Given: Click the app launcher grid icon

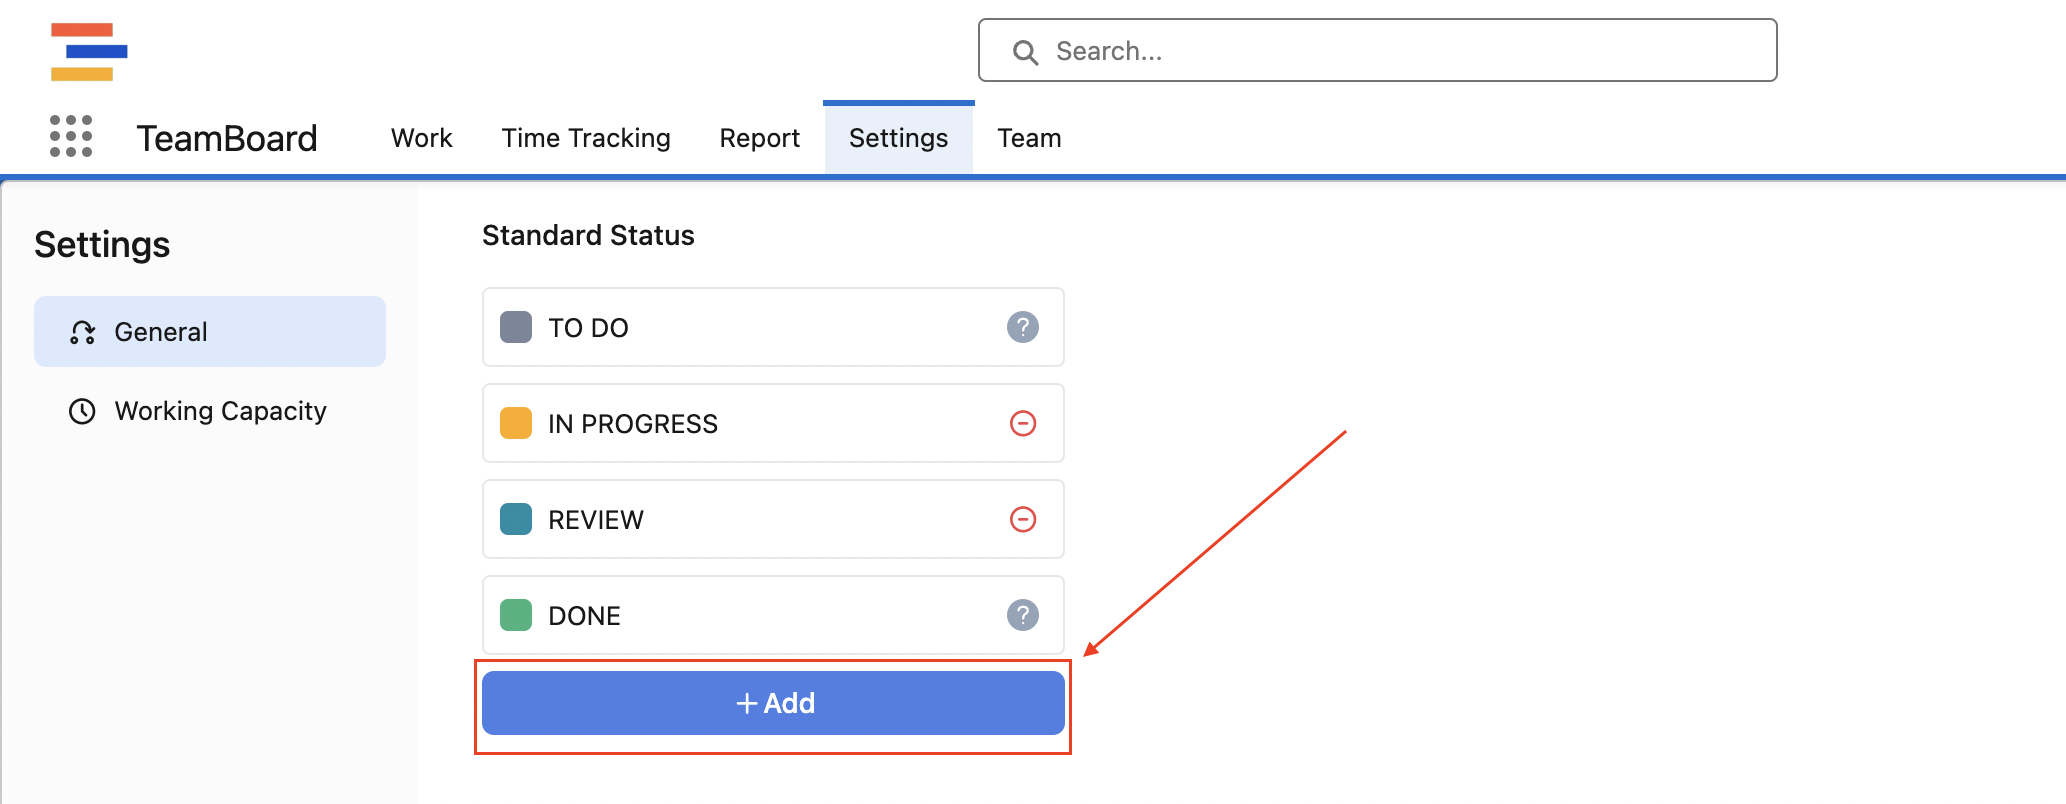Looking at the screenshot, I should pyautogui.click(x=70, y=136).
